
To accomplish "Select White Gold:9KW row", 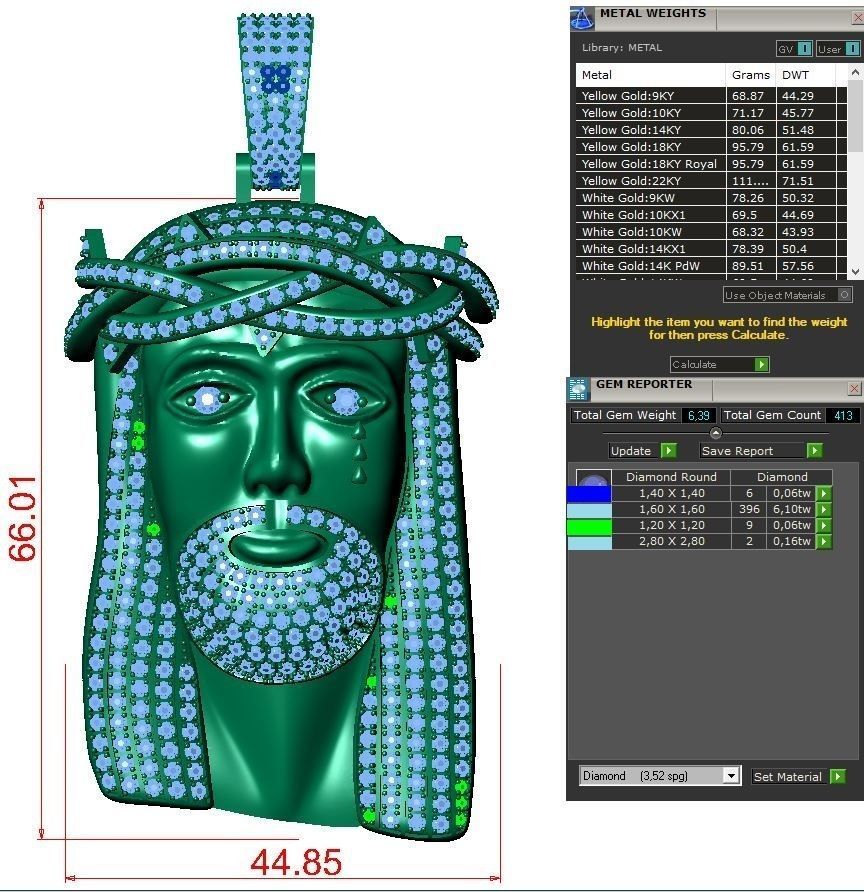I will point(711,198).
